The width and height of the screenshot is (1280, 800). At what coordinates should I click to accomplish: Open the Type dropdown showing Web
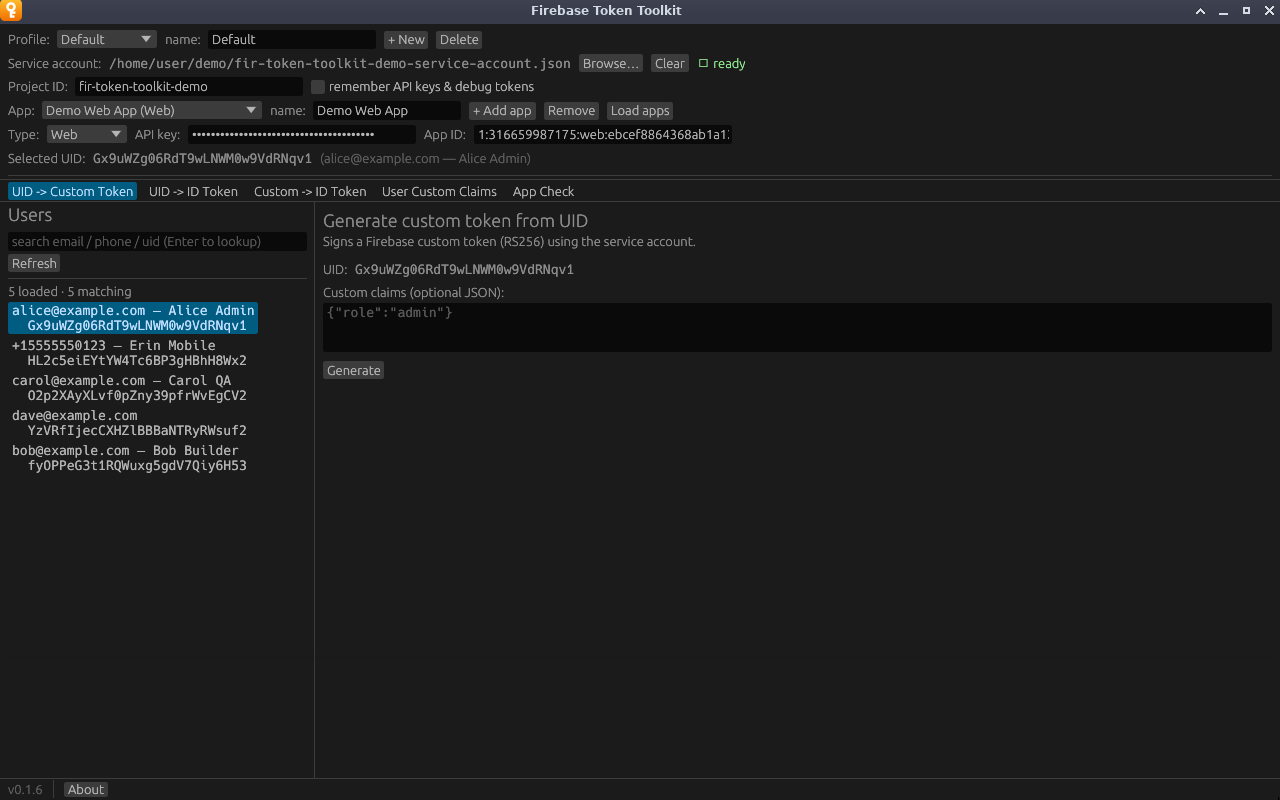click(x=86, y=134)
